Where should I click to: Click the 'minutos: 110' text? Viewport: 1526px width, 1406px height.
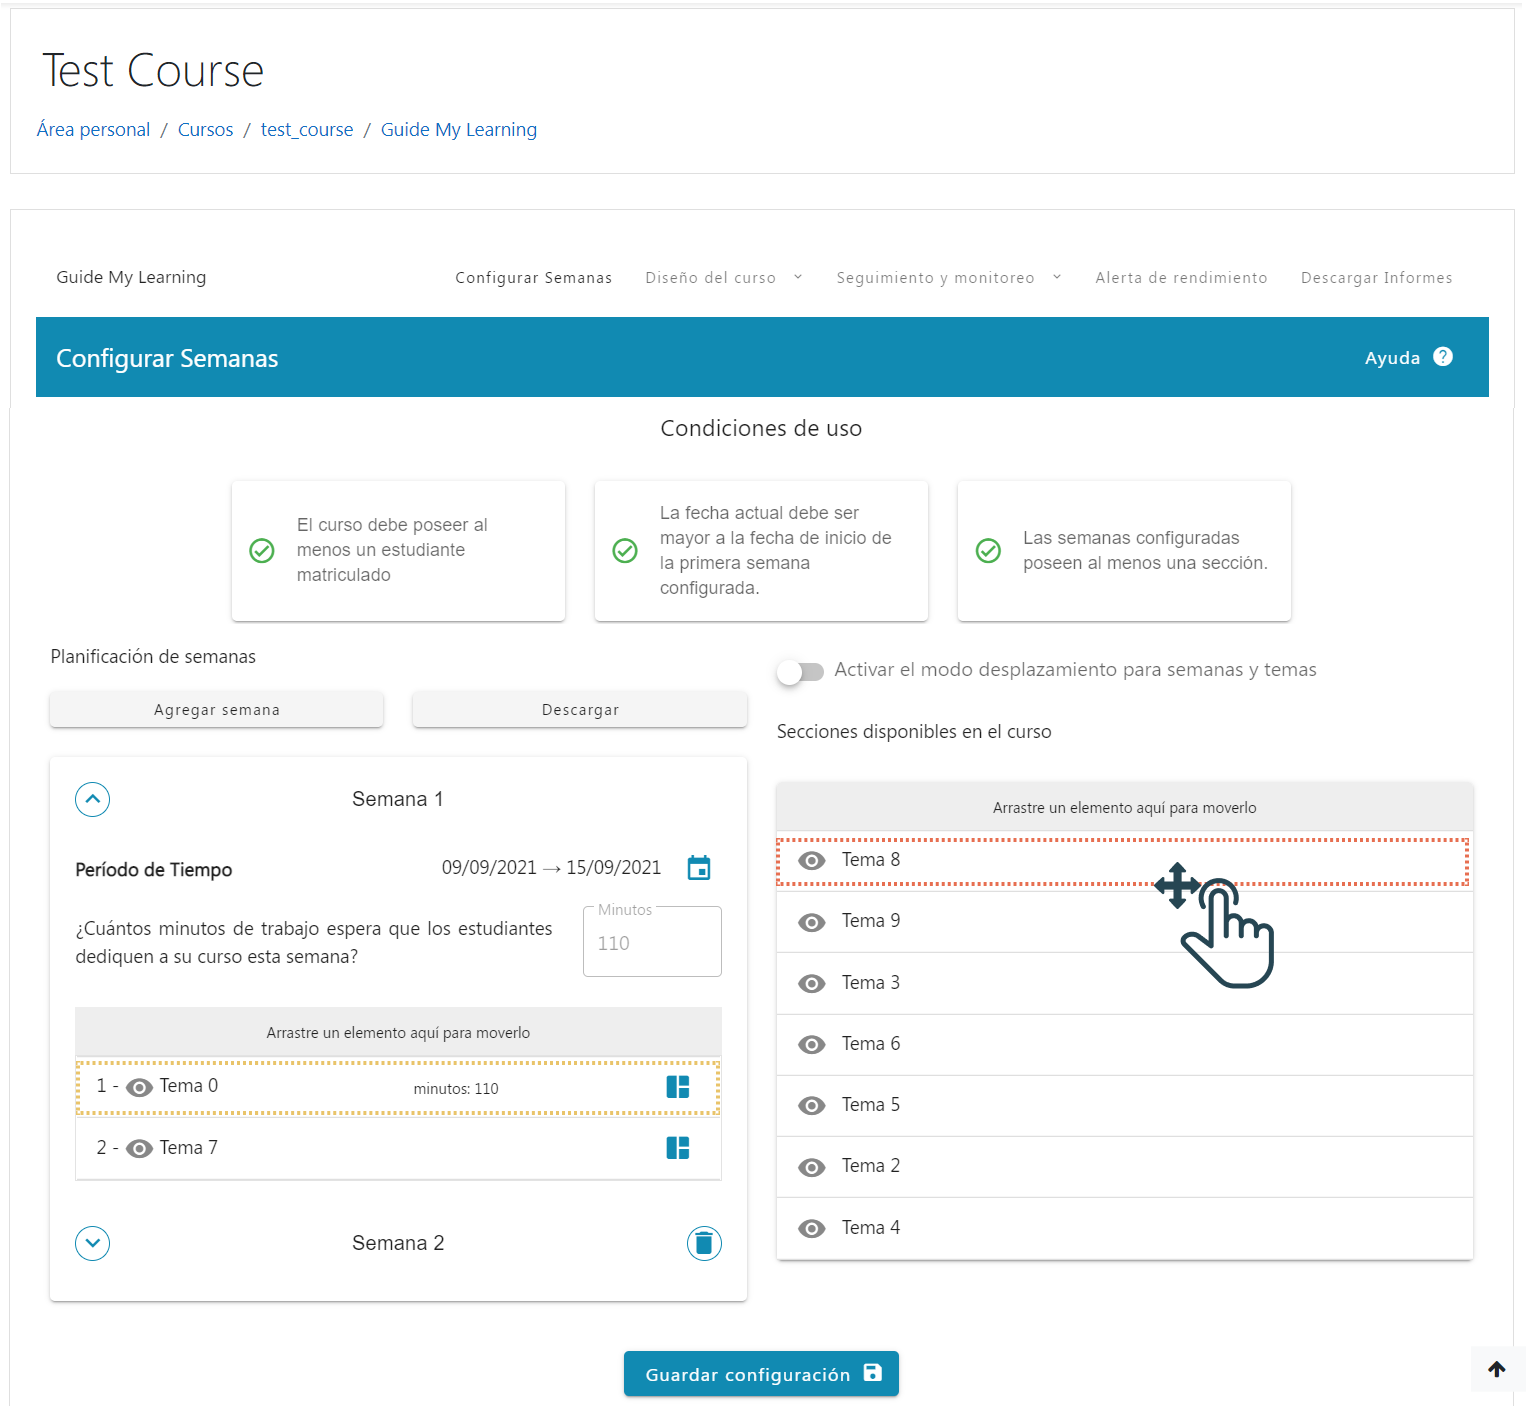click(x=456, y=1089)
